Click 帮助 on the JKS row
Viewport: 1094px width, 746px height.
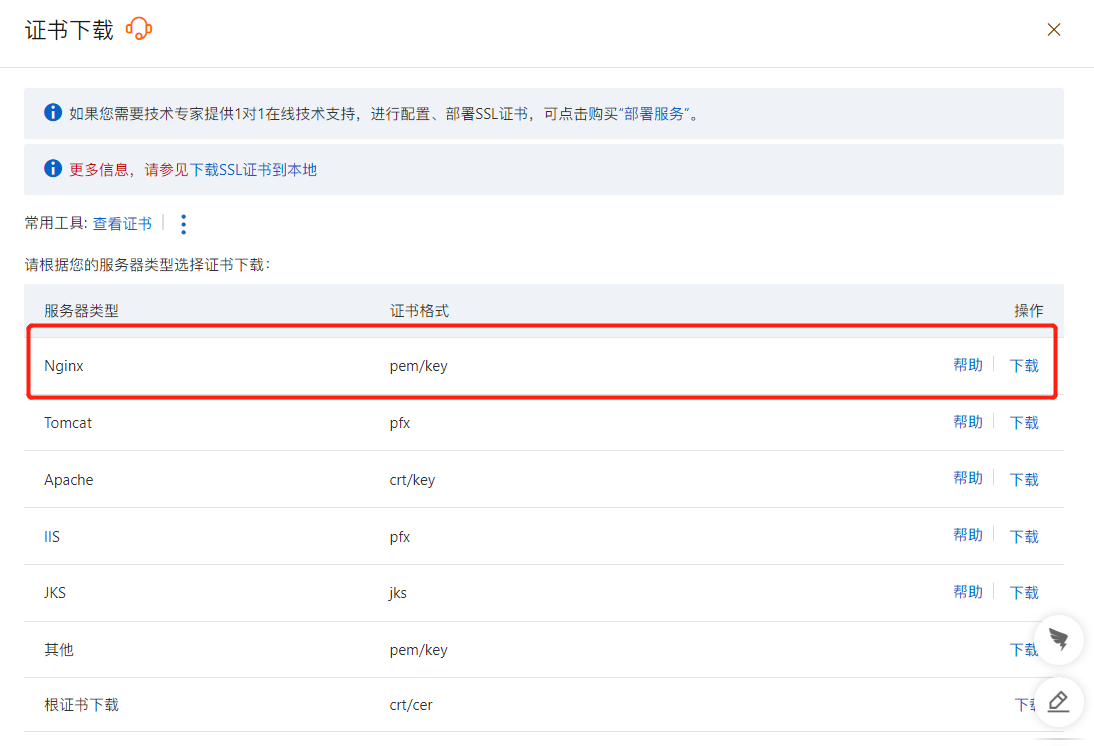click(x=968, y=592)
